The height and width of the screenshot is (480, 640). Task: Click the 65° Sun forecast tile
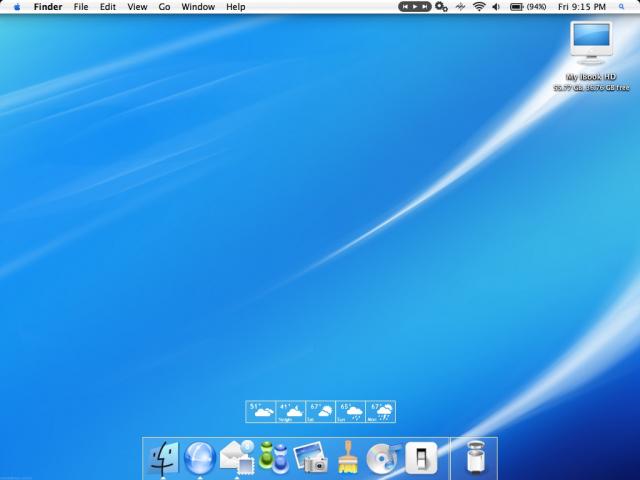point(350,411)
